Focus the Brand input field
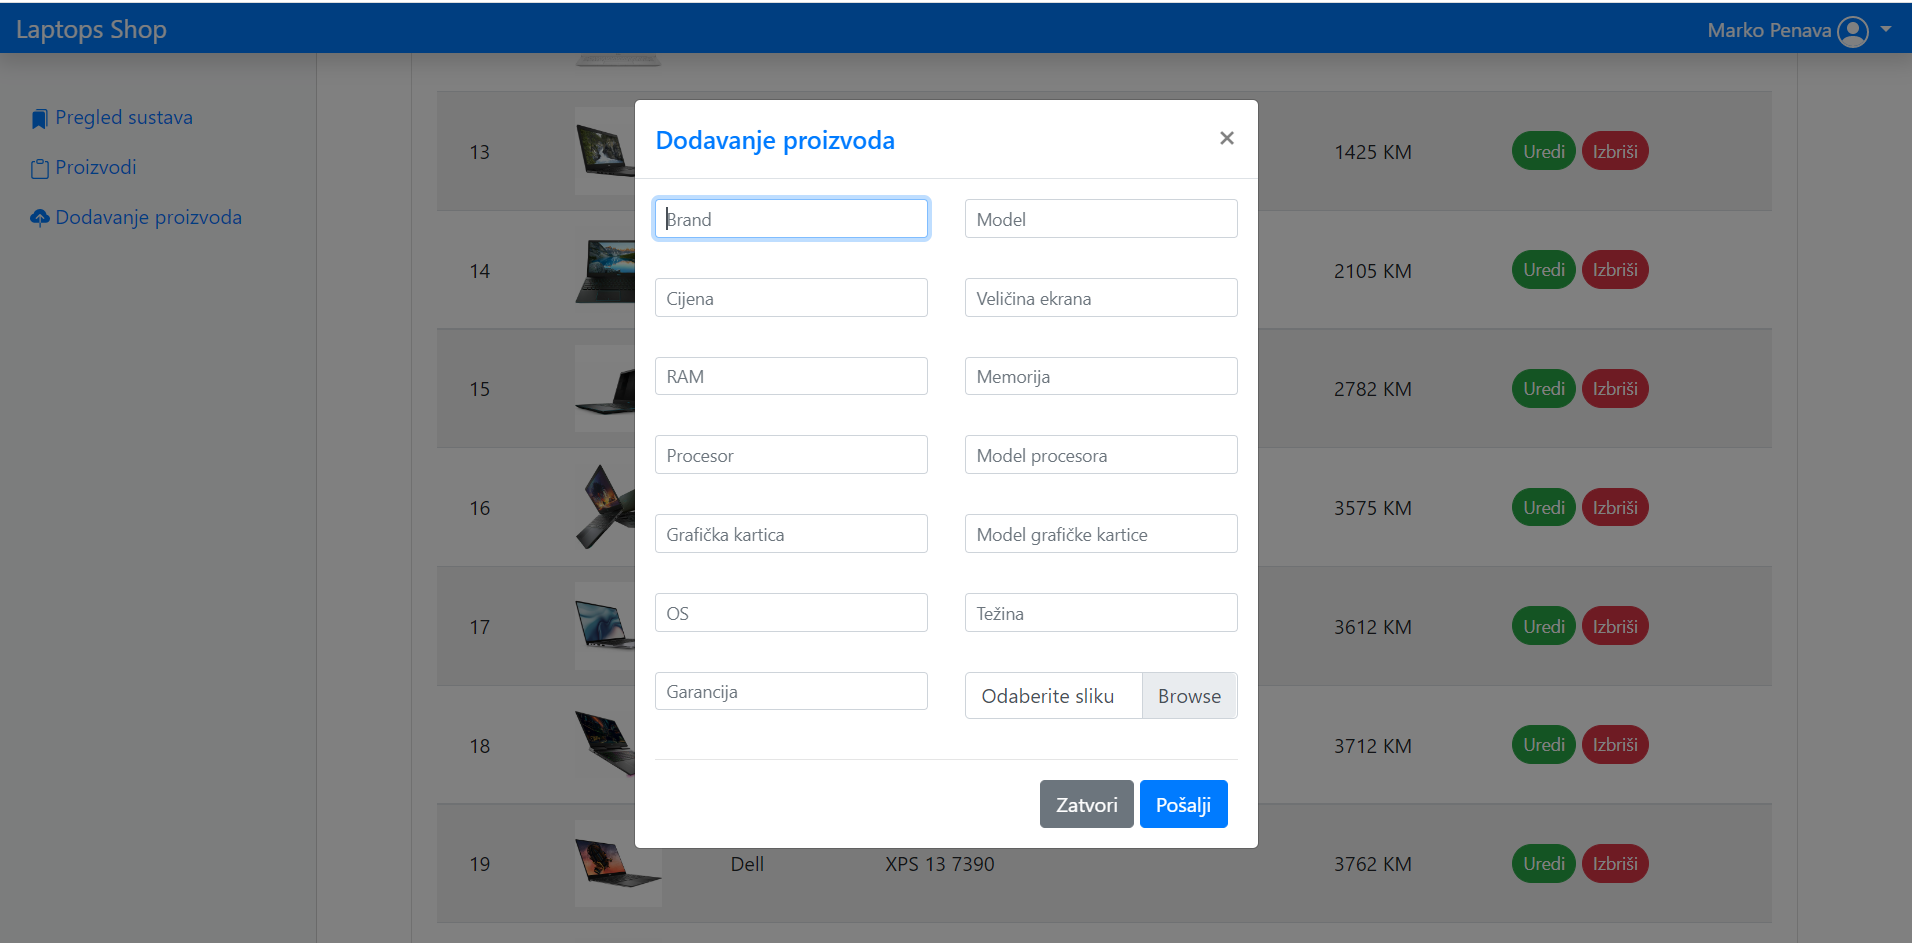 pyautogui.click(x=790, y=218)
